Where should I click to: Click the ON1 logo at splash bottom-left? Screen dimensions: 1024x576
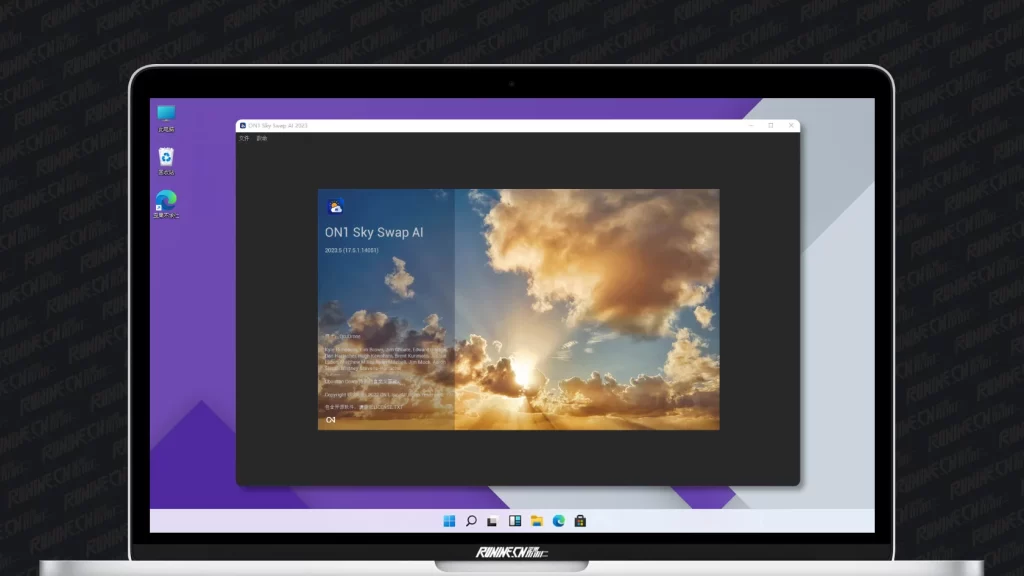pos(331,421)
